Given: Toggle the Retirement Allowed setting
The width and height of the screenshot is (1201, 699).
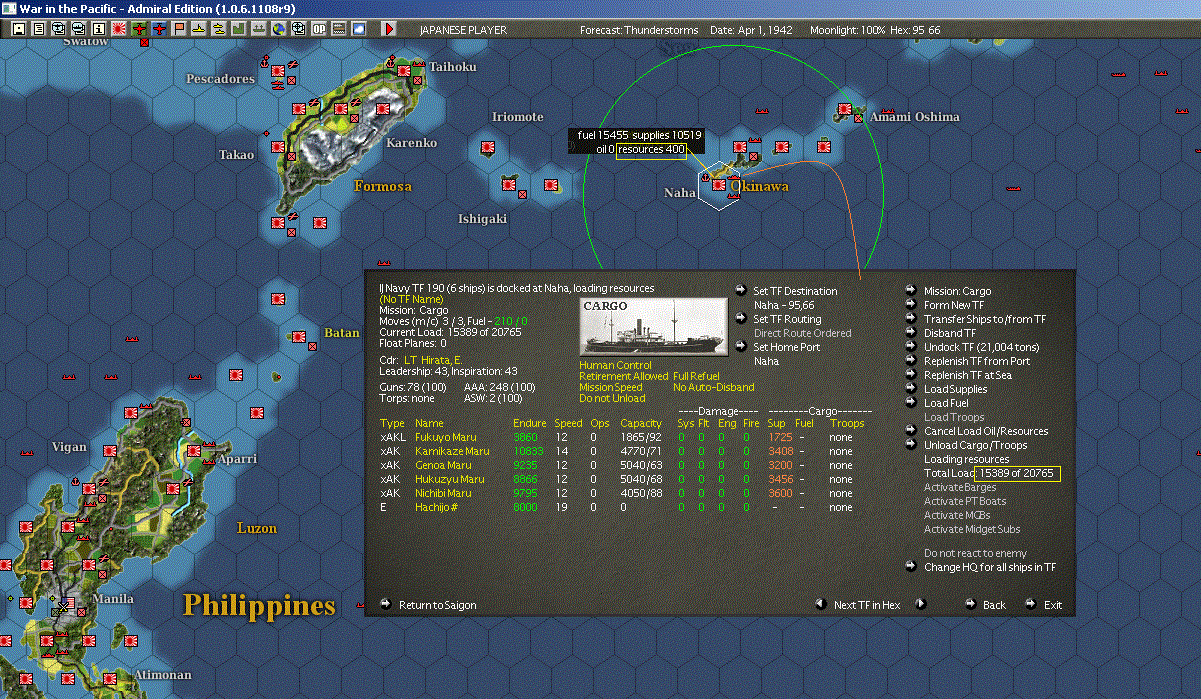Looking at the screenshot, I should coord(623,376).
